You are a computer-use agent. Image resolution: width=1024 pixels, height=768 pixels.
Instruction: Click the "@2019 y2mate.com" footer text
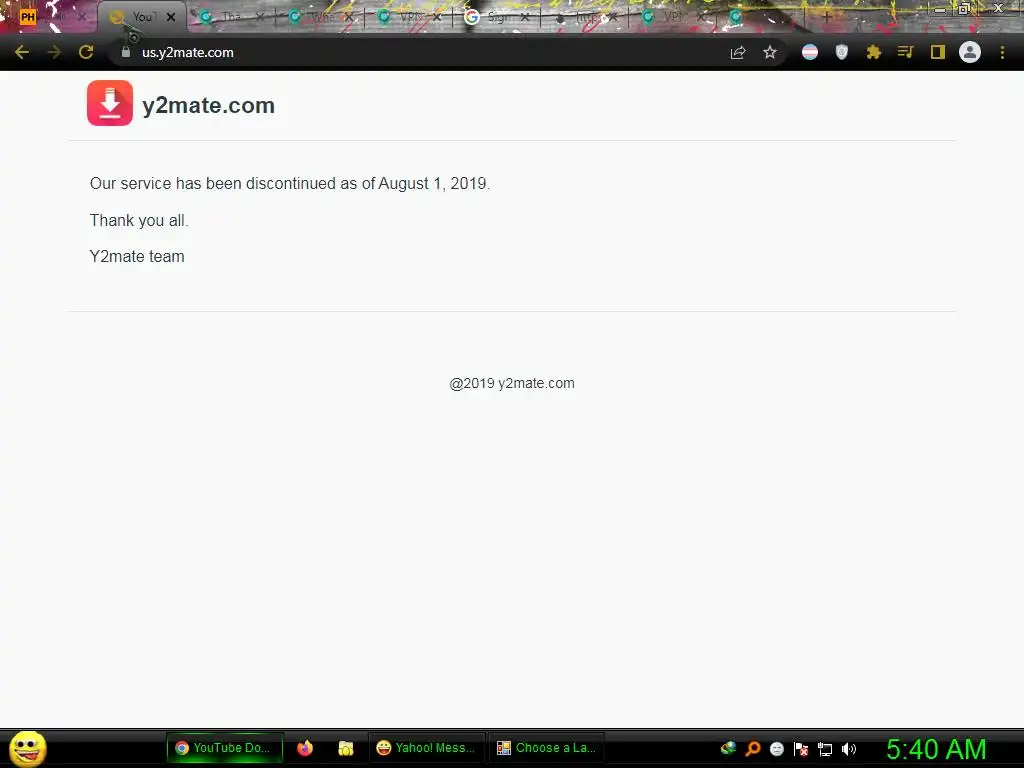(x=512, y=383)
